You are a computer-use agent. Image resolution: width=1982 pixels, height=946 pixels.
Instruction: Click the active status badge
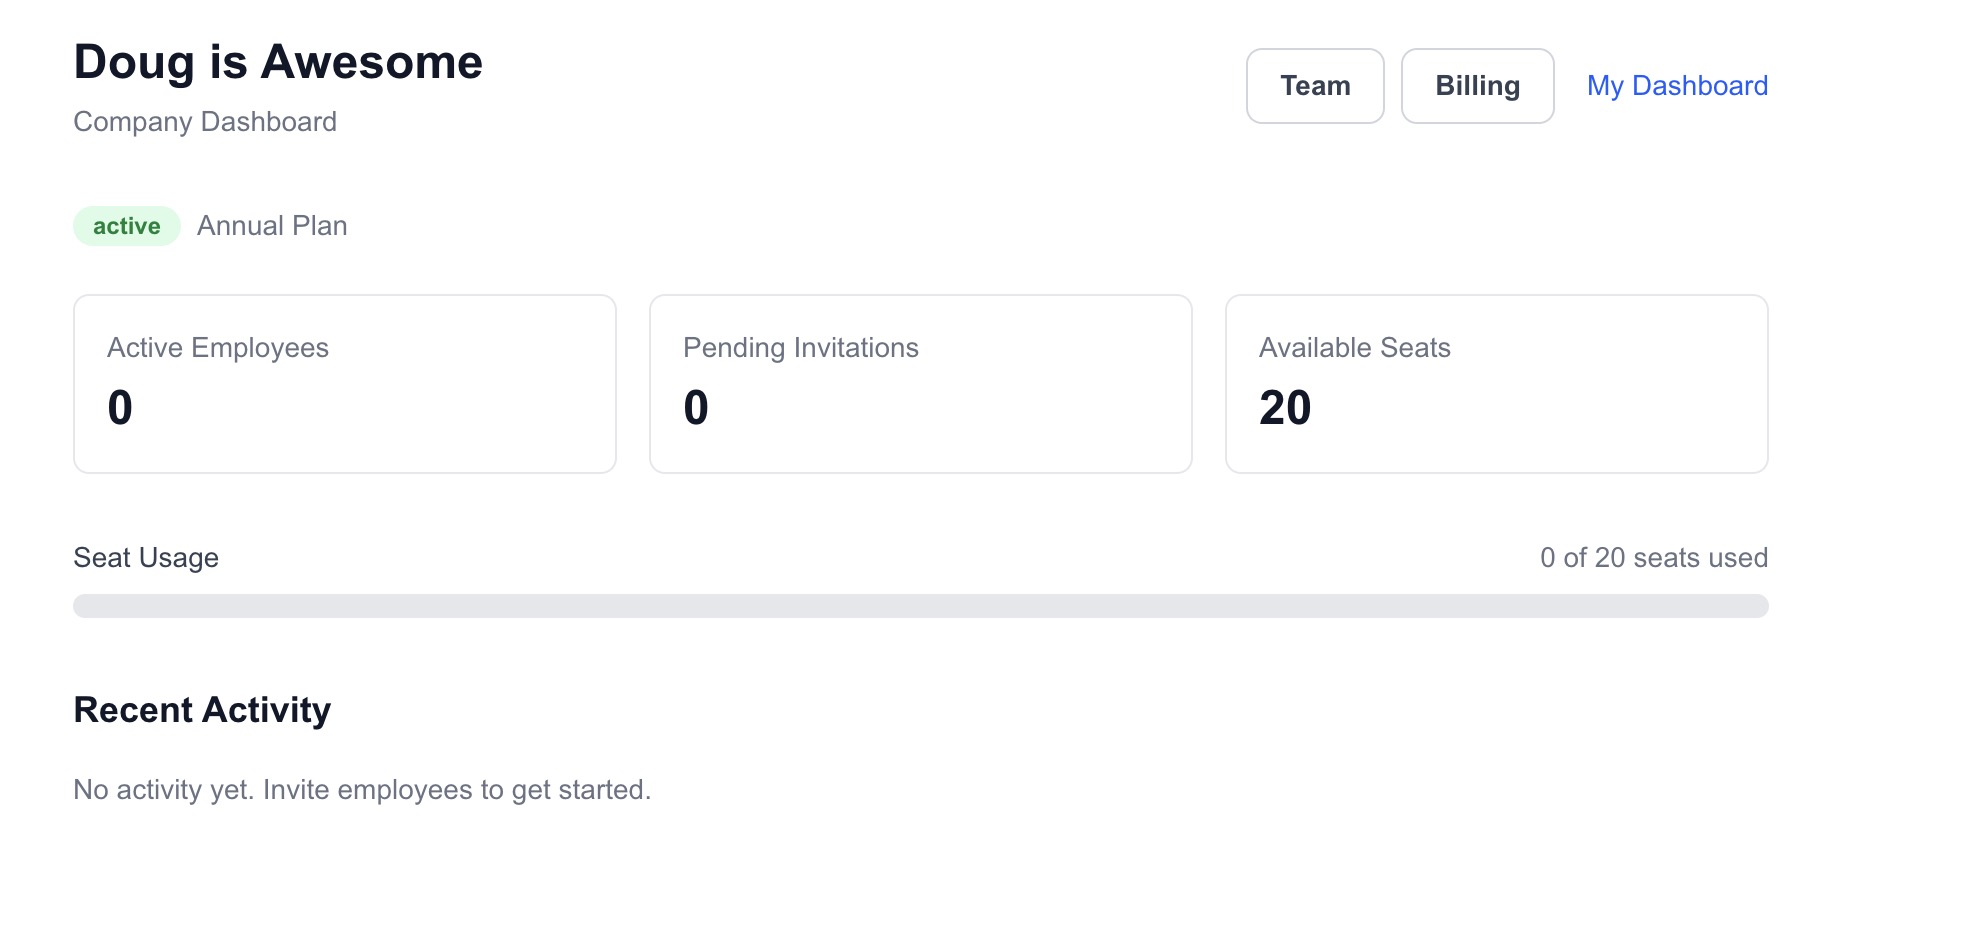pos(126,225)
